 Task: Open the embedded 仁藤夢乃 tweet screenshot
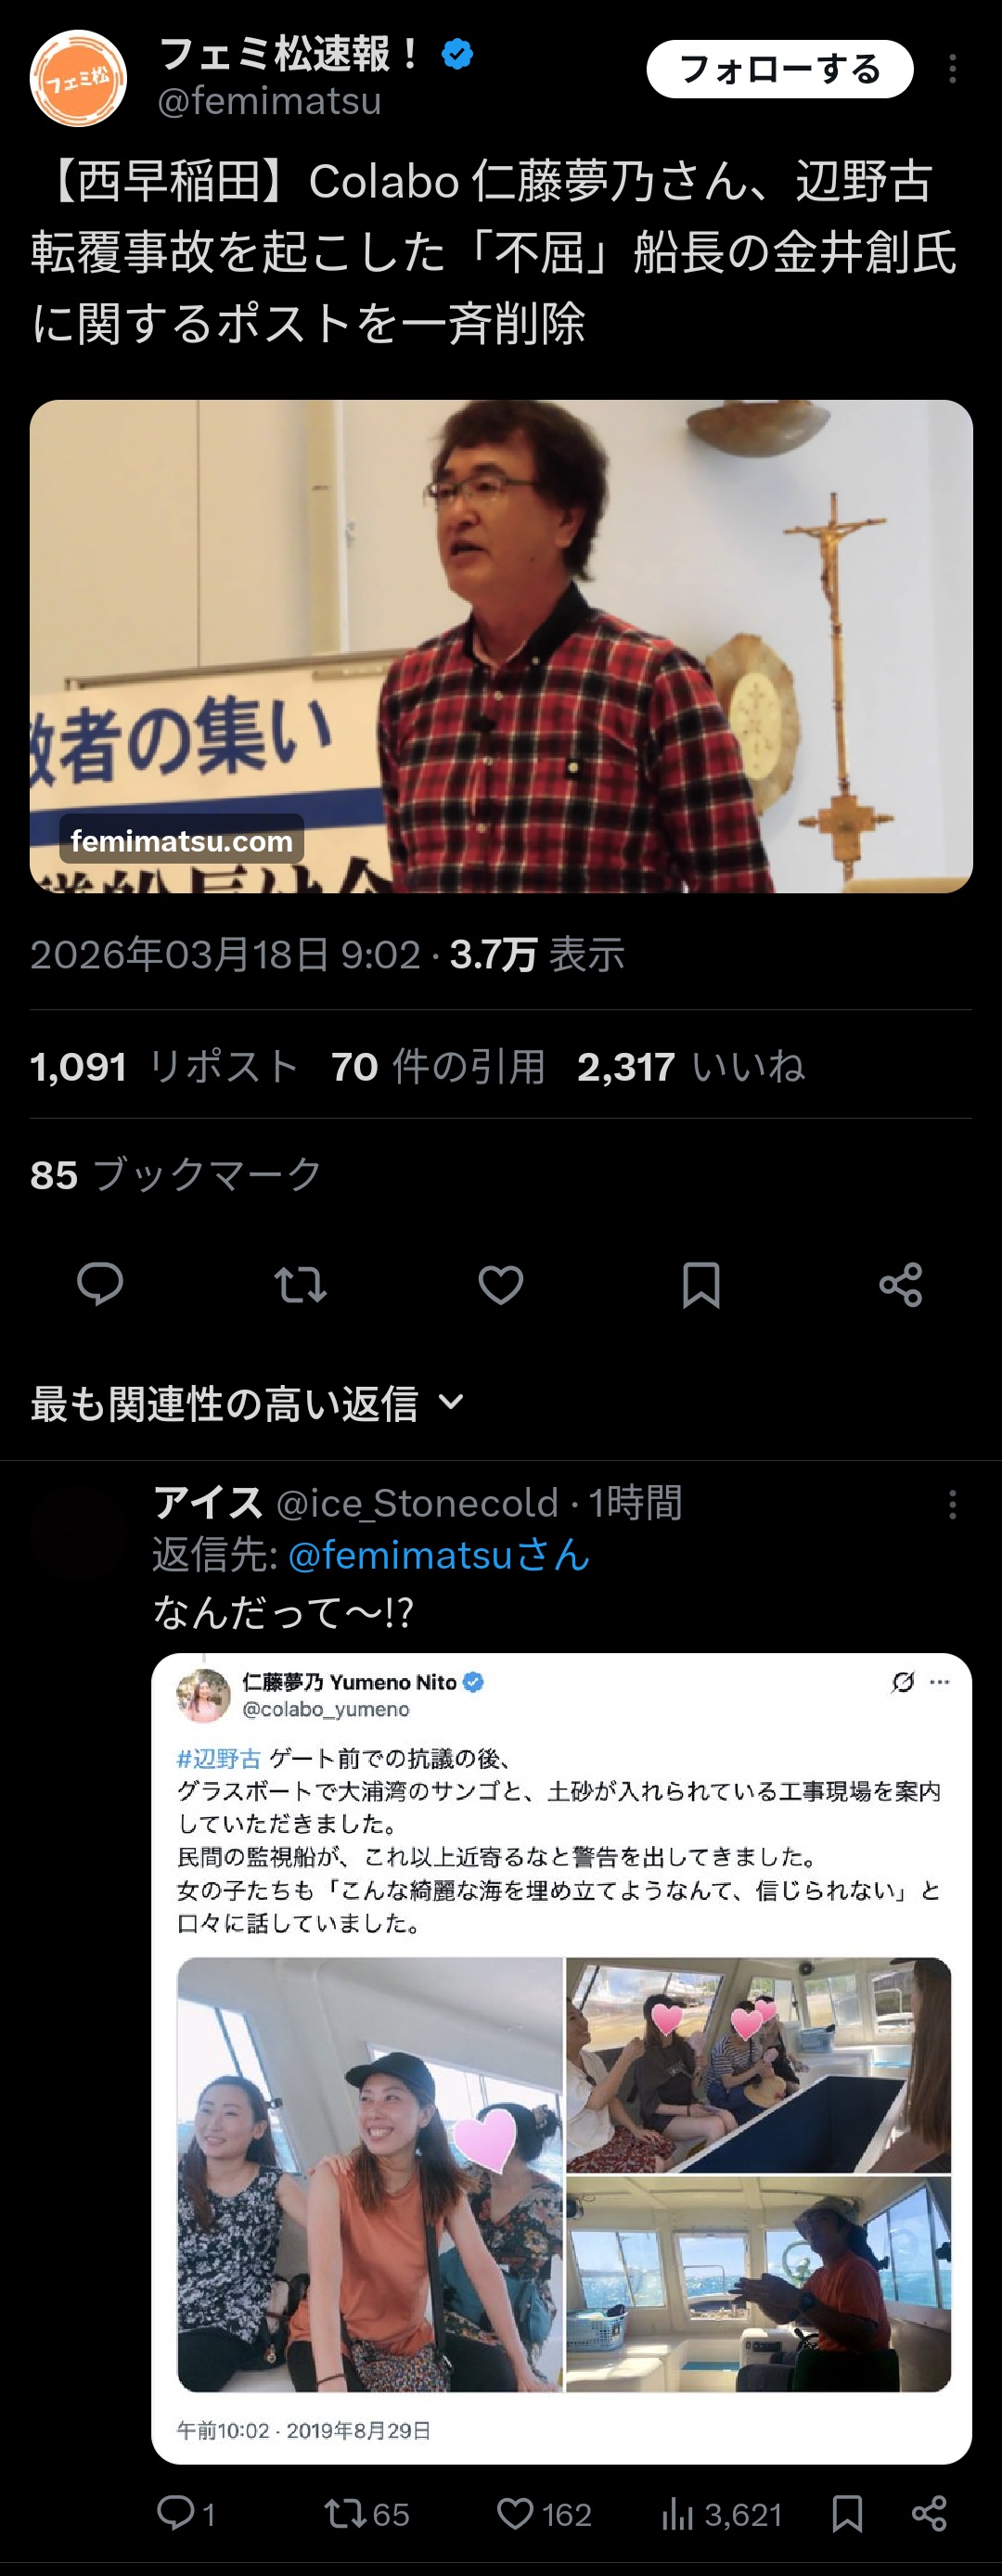click(x=561, y=2058)
